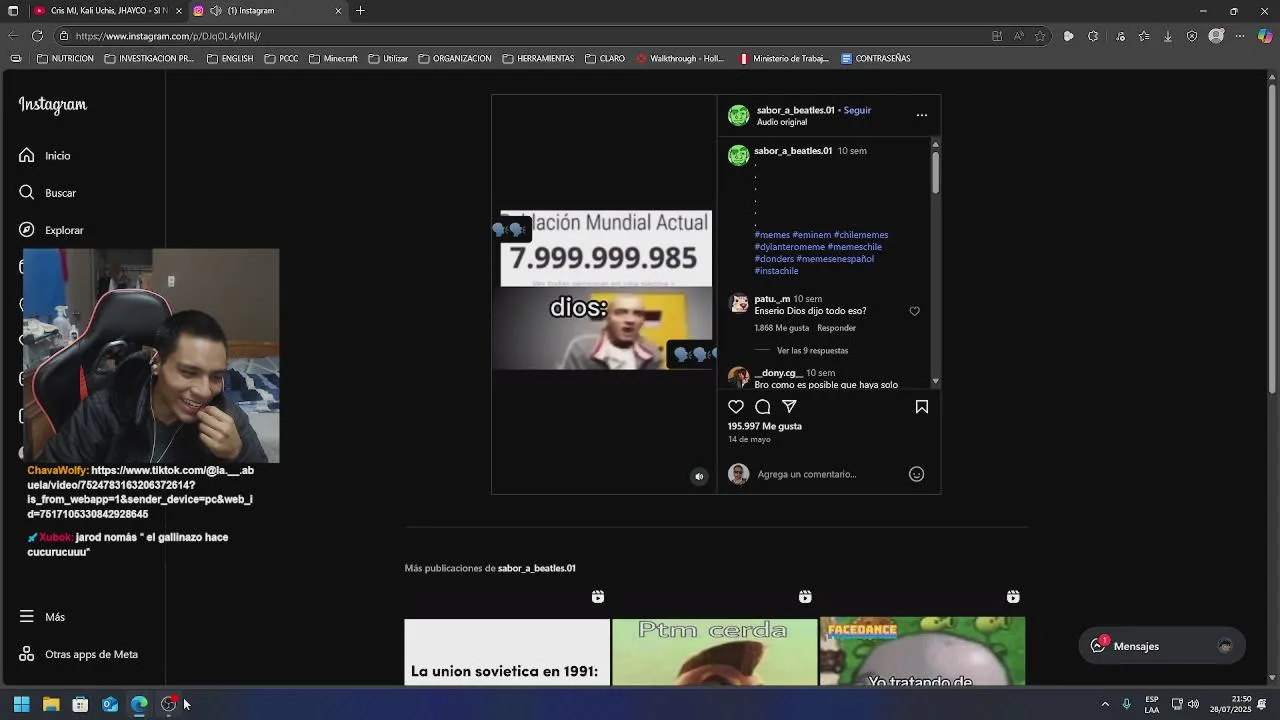
Task: Reply to patu._.m comment with Responder
Action: (x=836, y=328)
